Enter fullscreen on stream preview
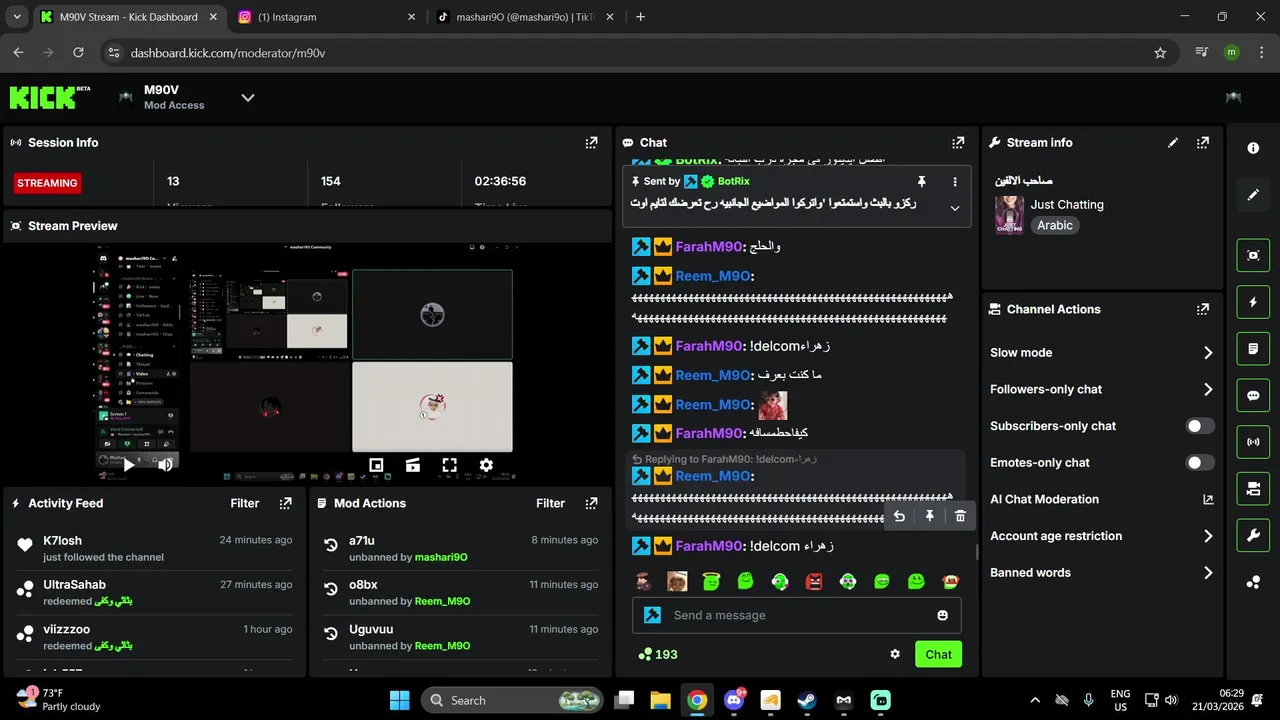The height and width of the screenshot is (720, 1280). click(449, 465)
